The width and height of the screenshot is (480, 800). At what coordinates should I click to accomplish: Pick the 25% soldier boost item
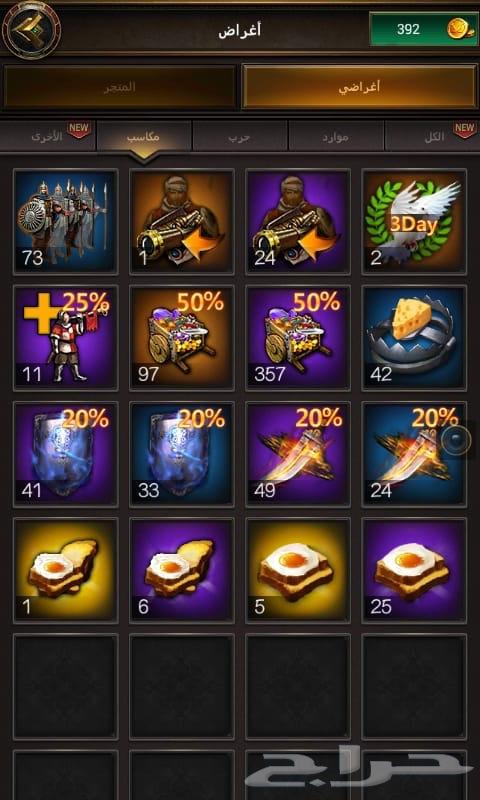point(66,338)
